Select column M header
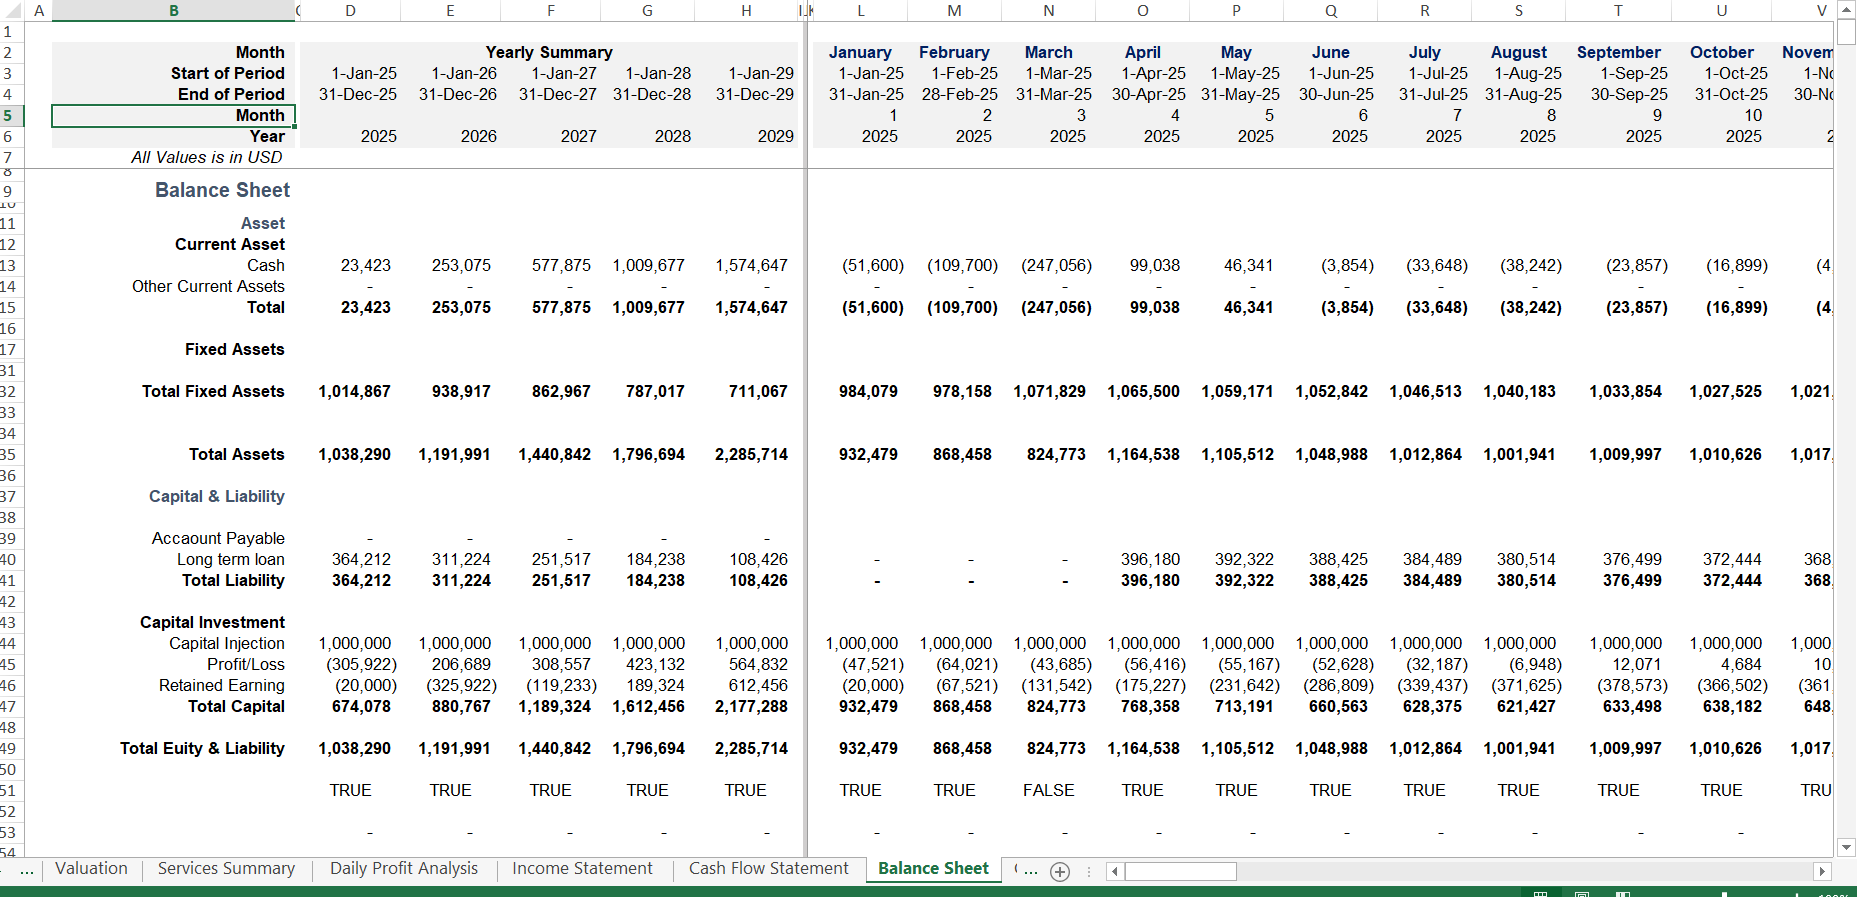 point(954,11)
